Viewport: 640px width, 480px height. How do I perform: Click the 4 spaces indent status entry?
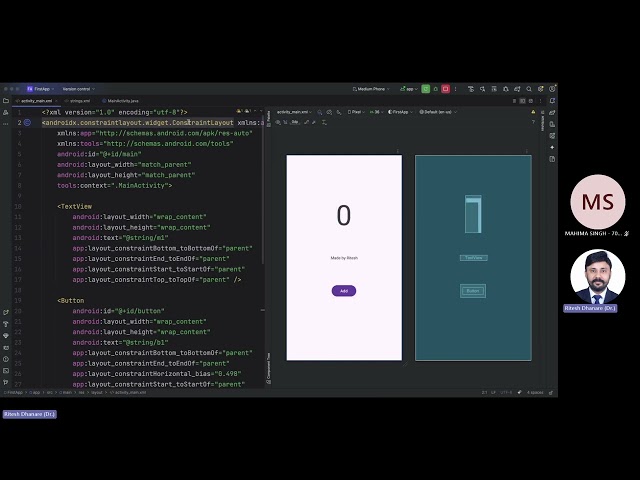(x=535, y=392)
